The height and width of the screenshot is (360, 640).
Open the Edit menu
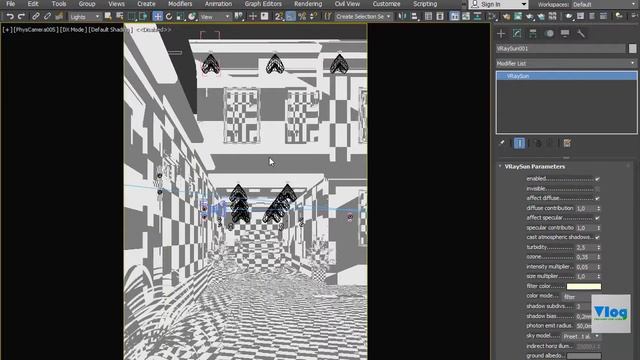(x=33, y=4)
